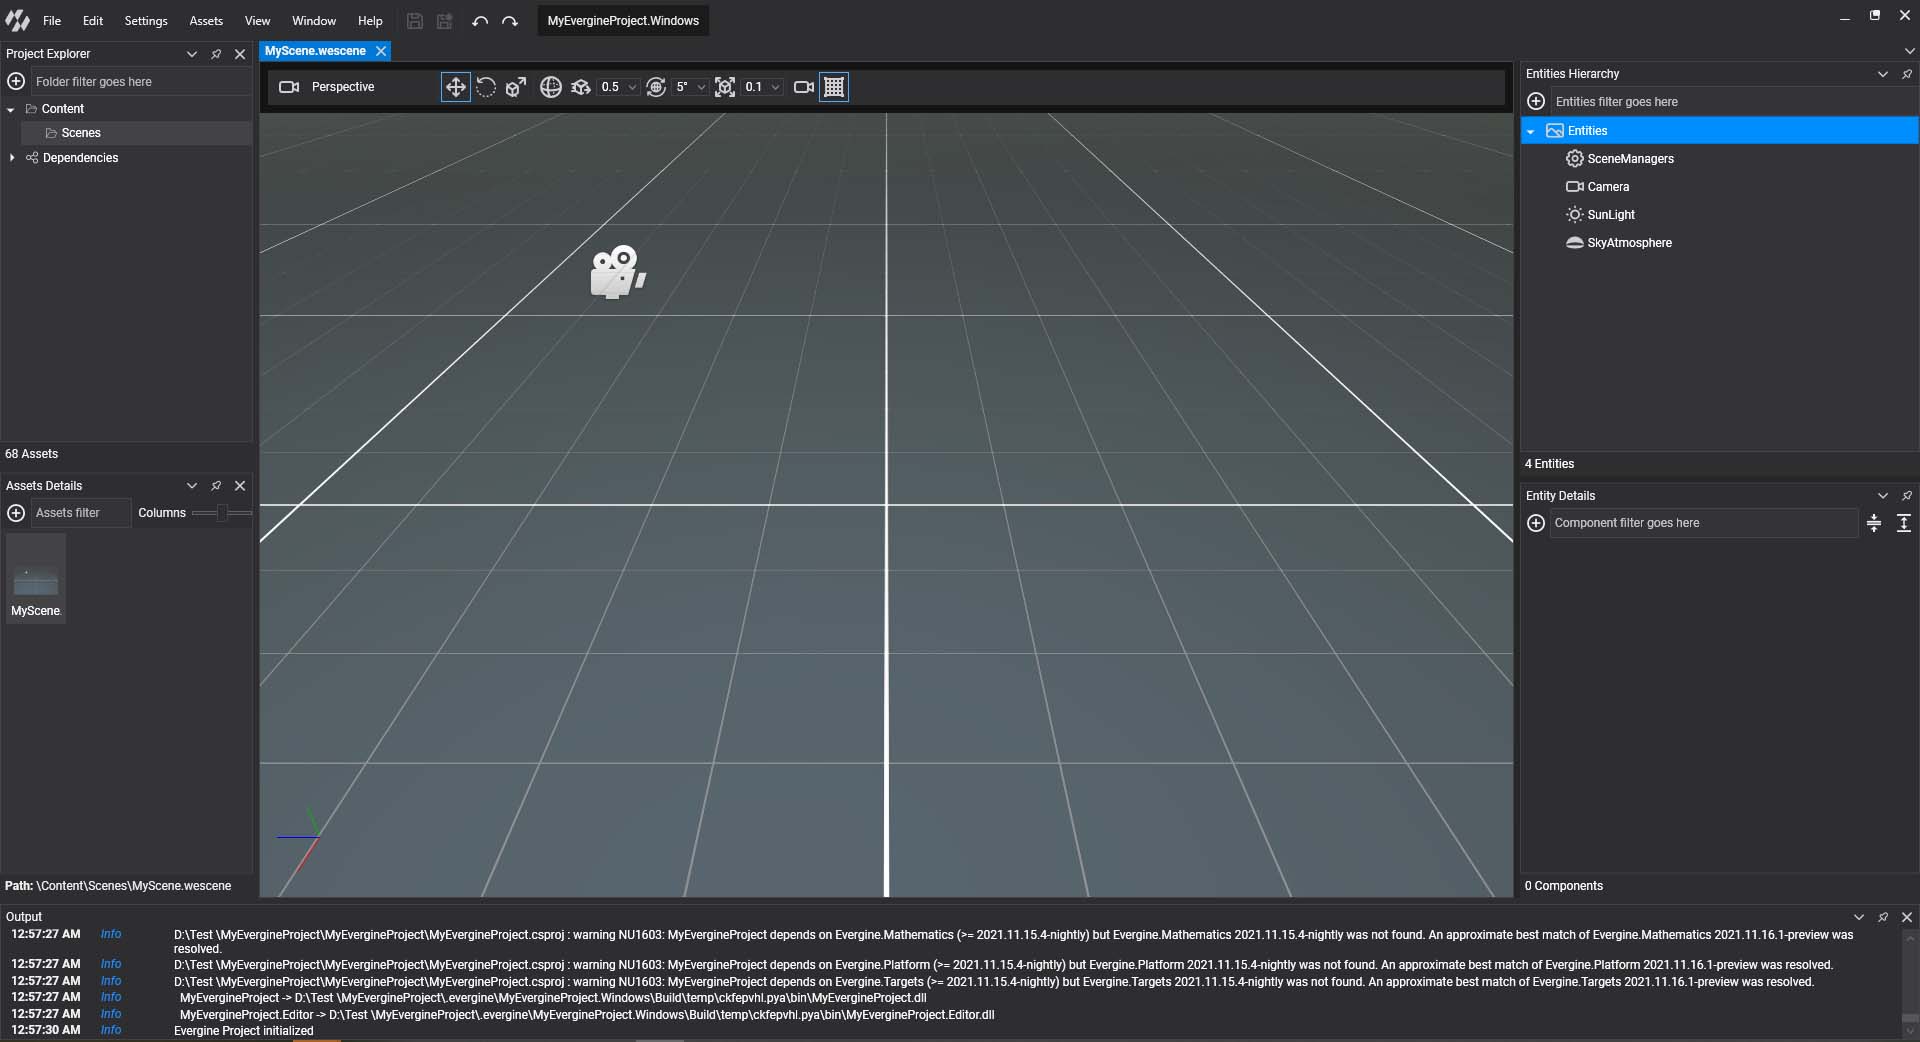Screen dimensions: 1920x1042
Task: Open the 0.5 move snap dropdown
Action: click(632, 87)
